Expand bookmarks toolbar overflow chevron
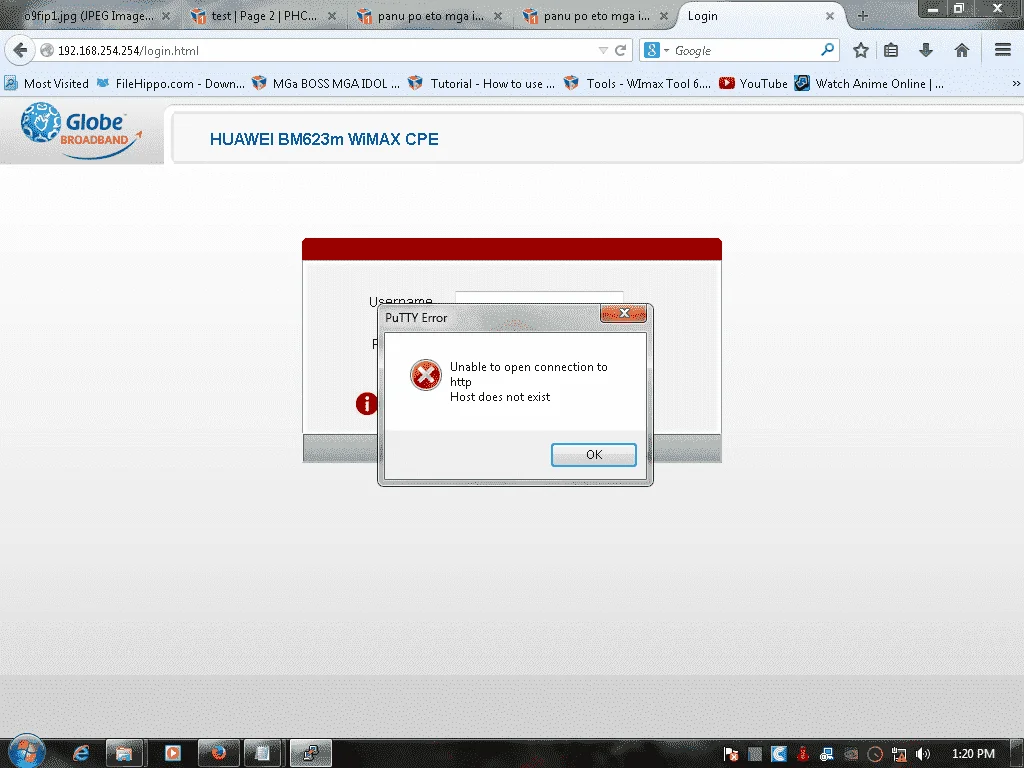This screenshot has width=1024, height=768. pos(1016,84)
